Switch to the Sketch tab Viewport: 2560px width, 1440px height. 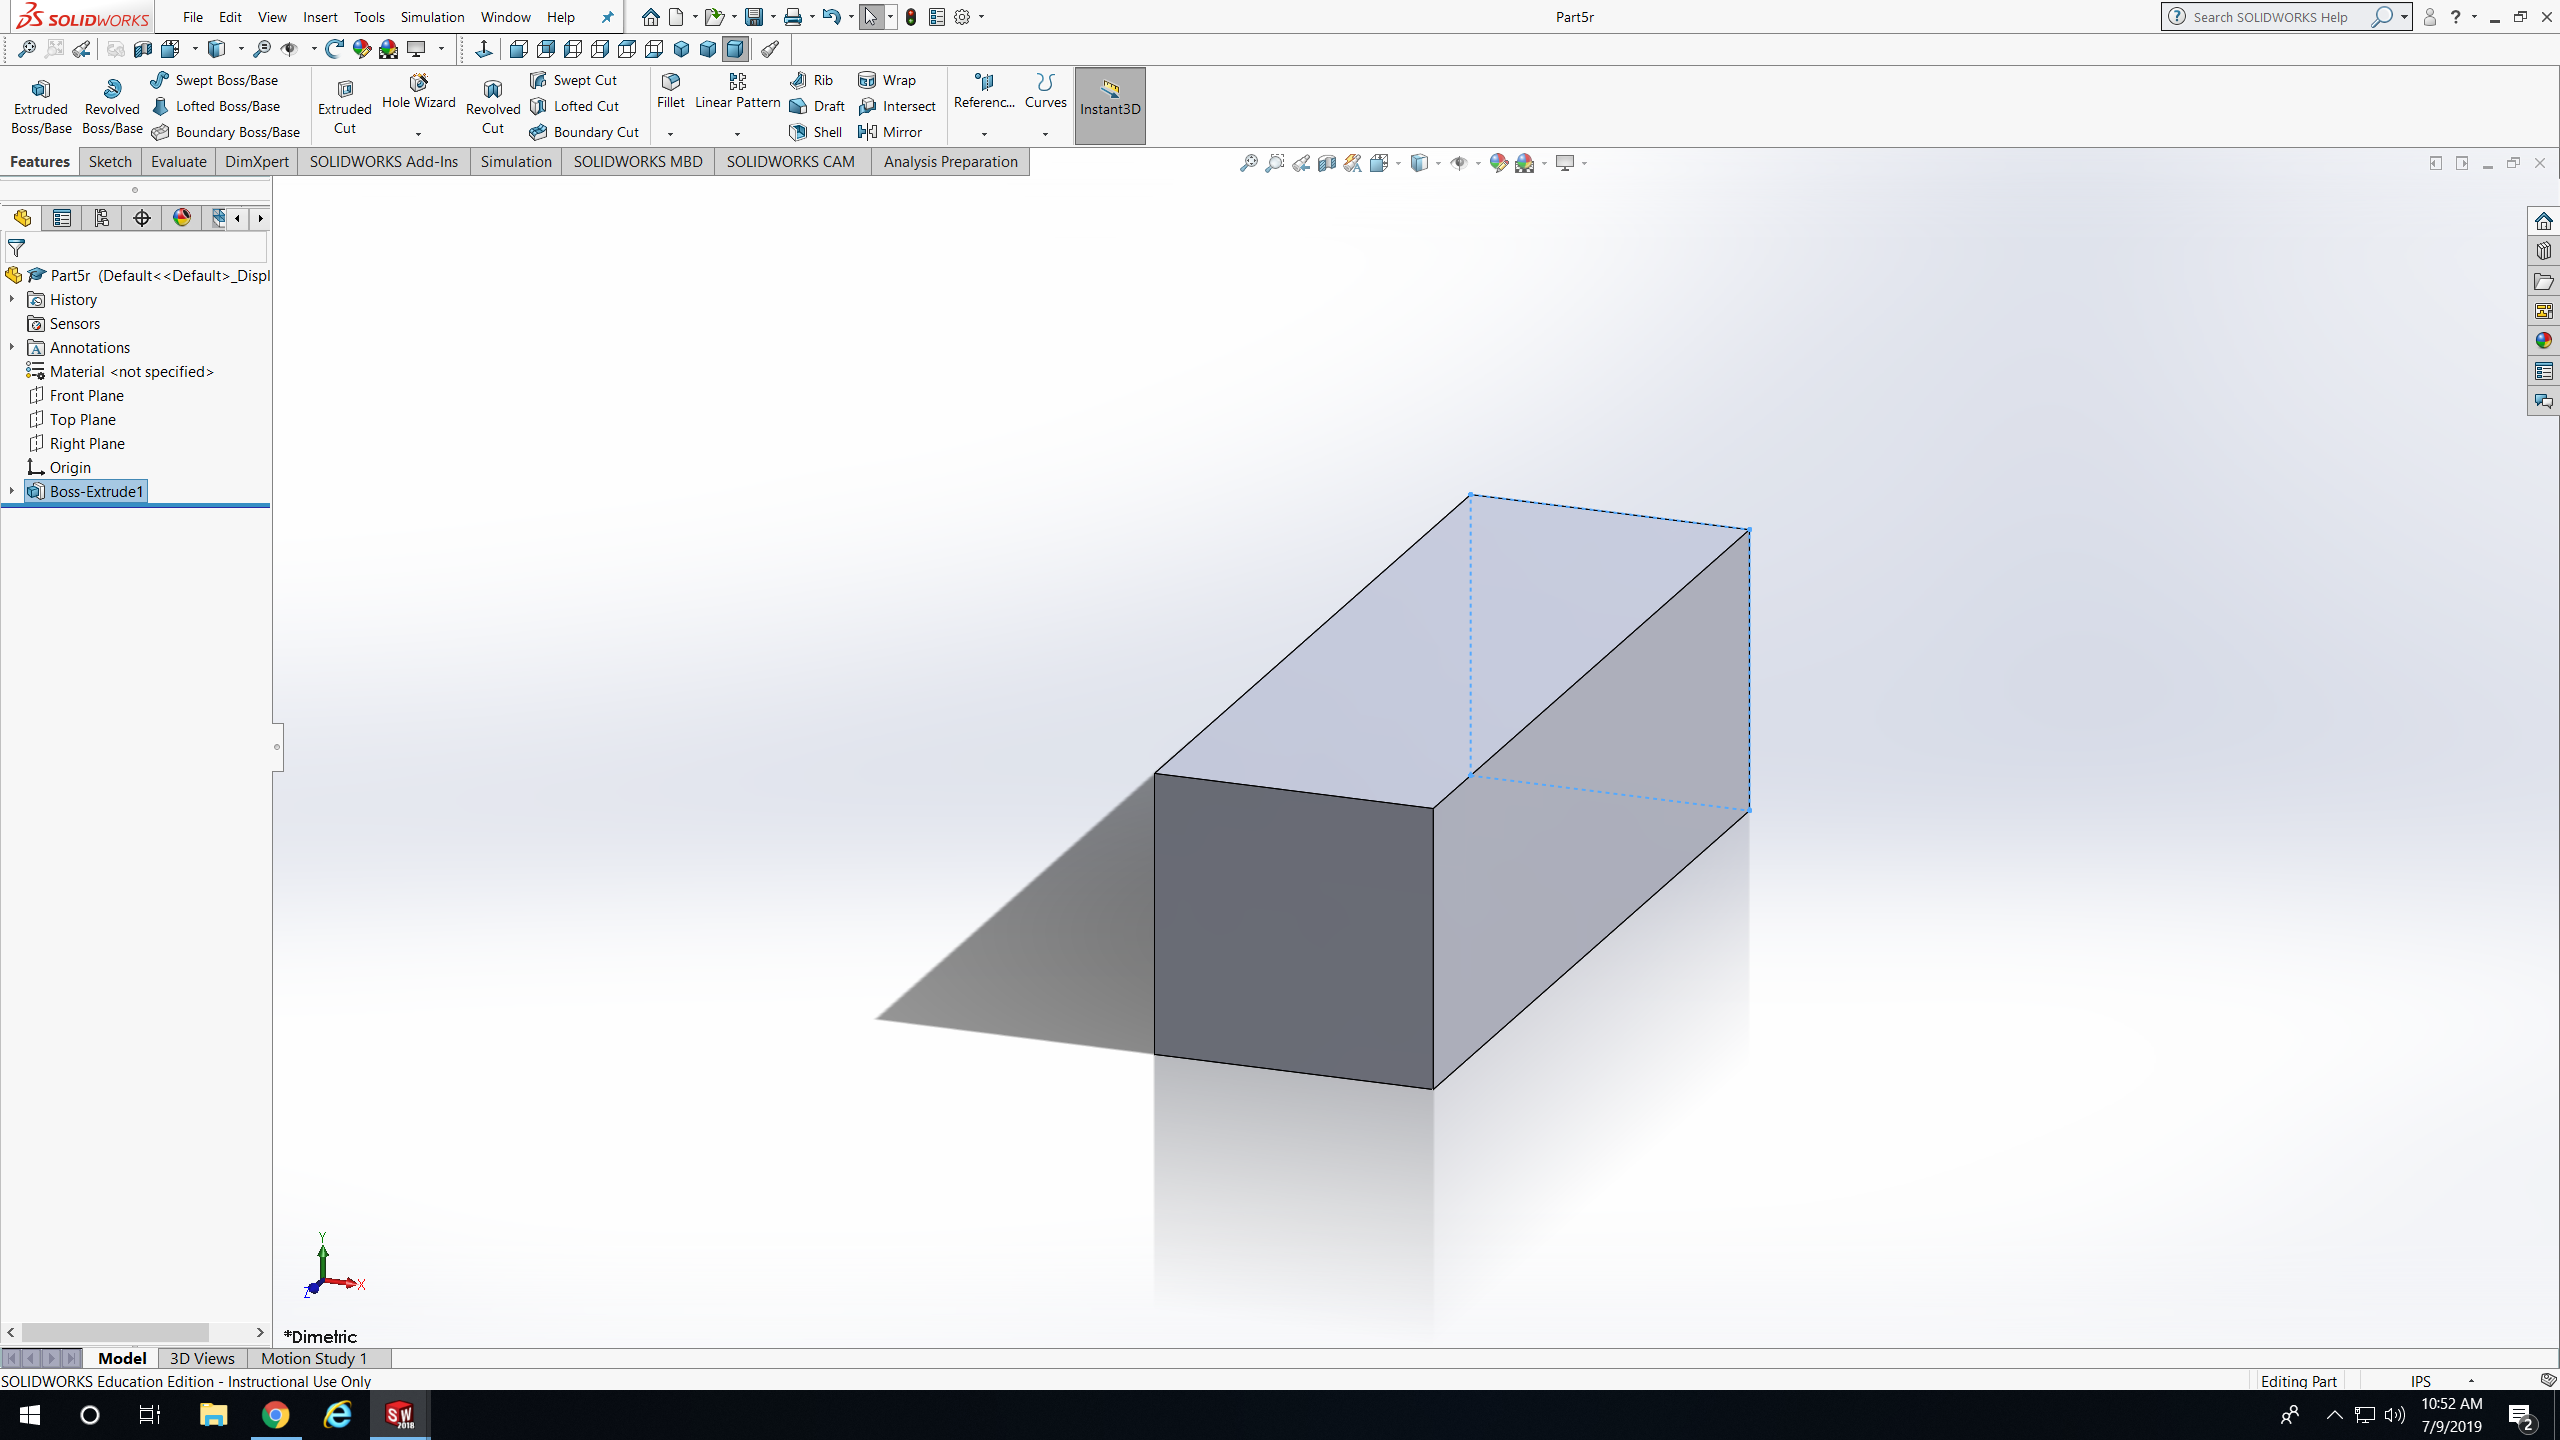pos(110,161)
